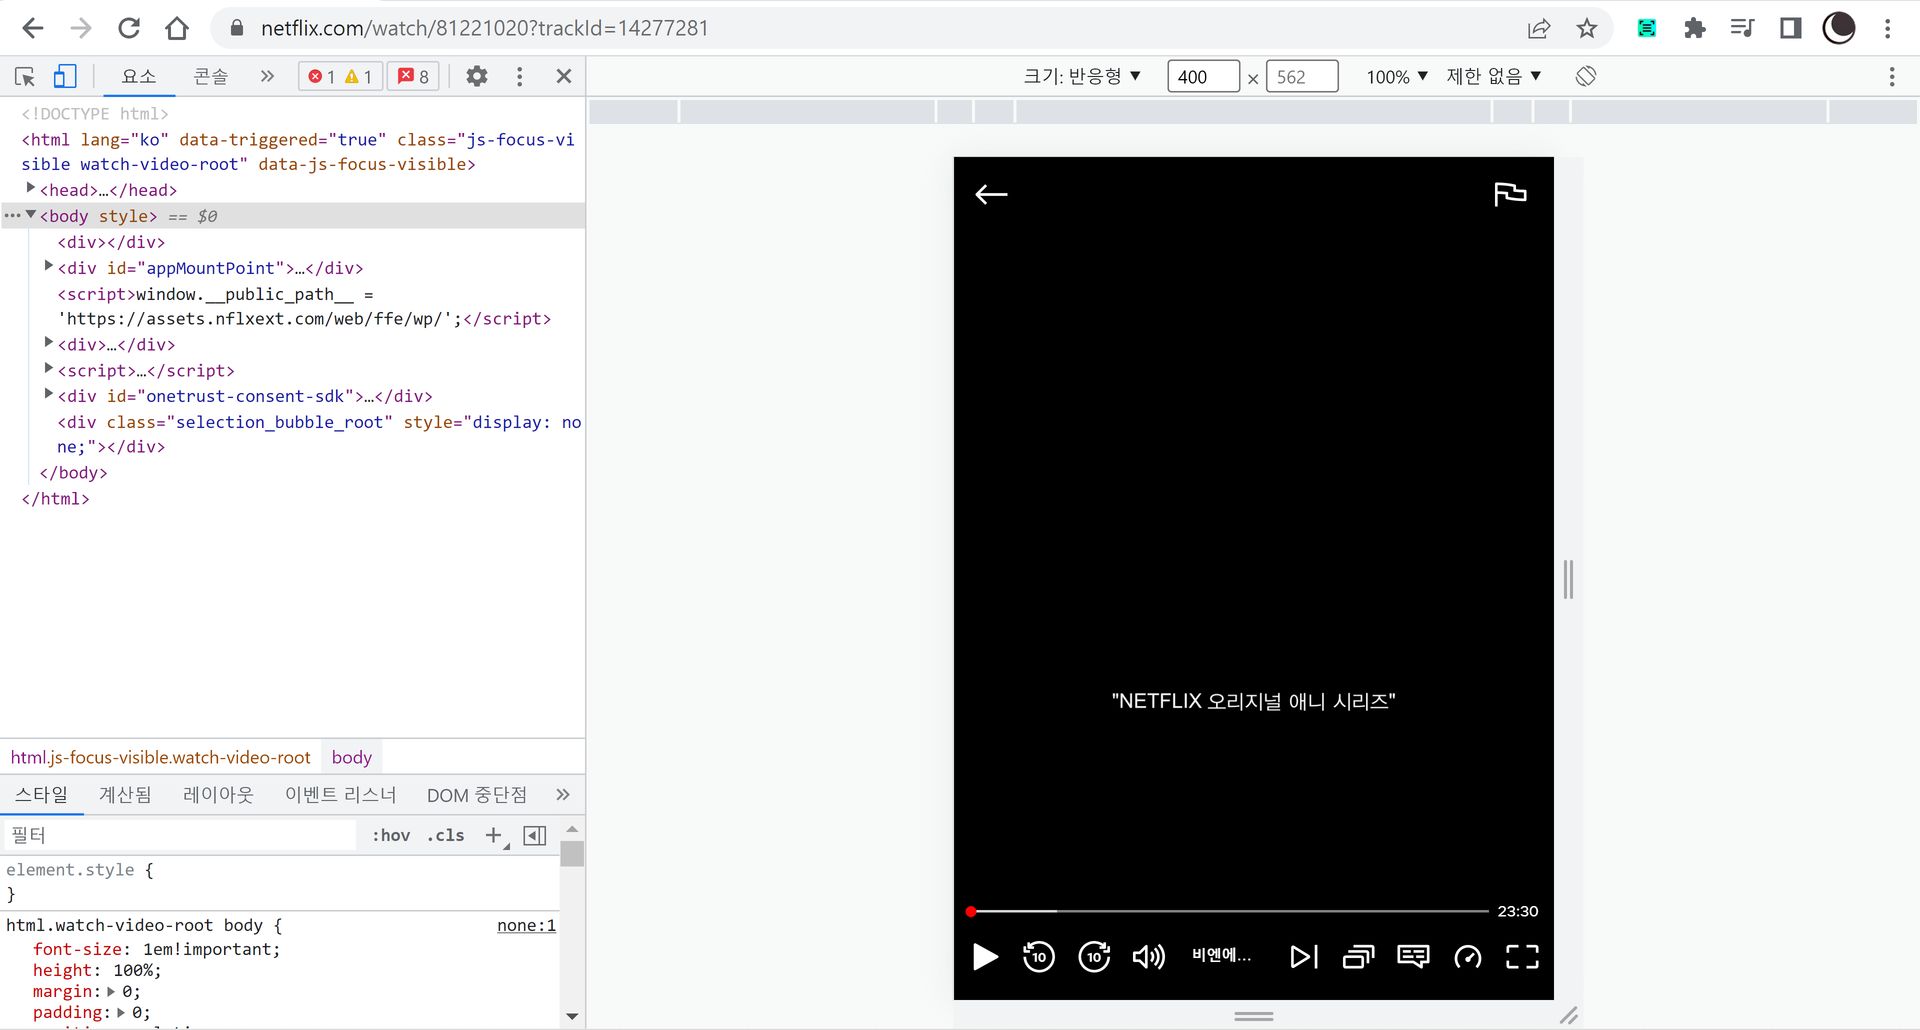
Task: Close the DevTools panel
Action: pos(564,76)
